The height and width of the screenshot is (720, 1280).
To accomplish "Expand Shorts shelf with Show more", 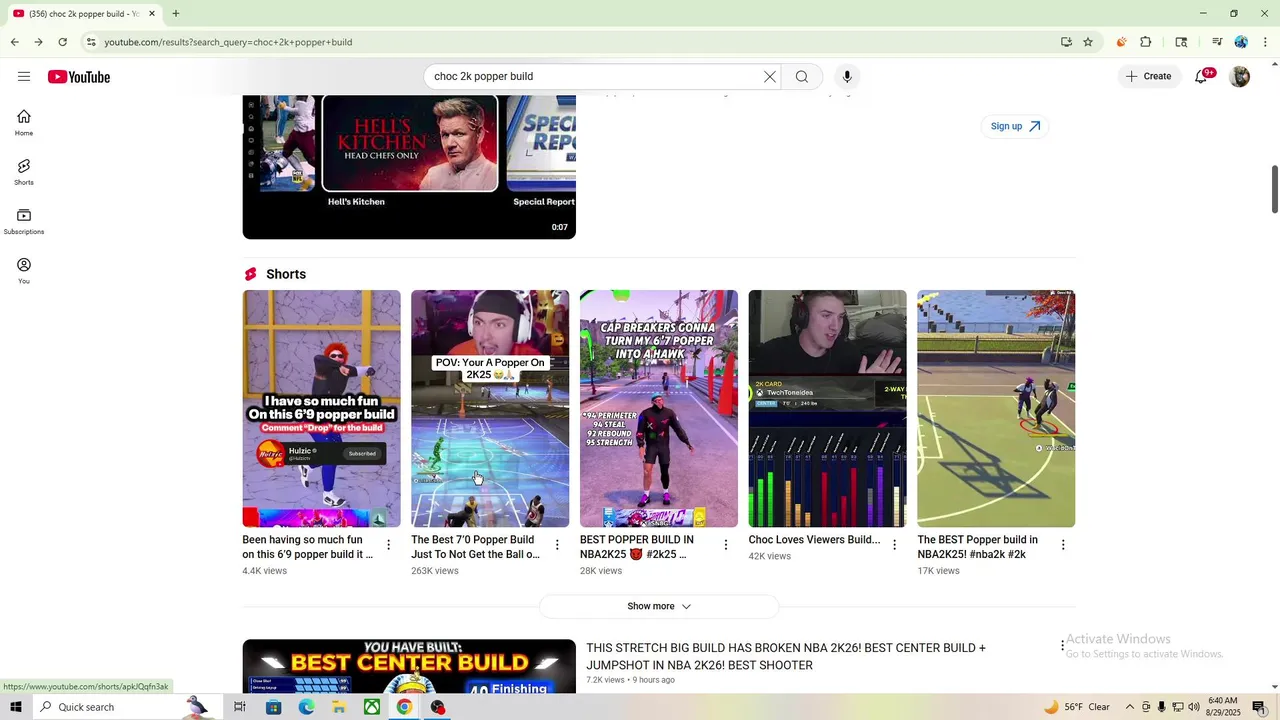I will pyautogui.click(x=659, y=606).
